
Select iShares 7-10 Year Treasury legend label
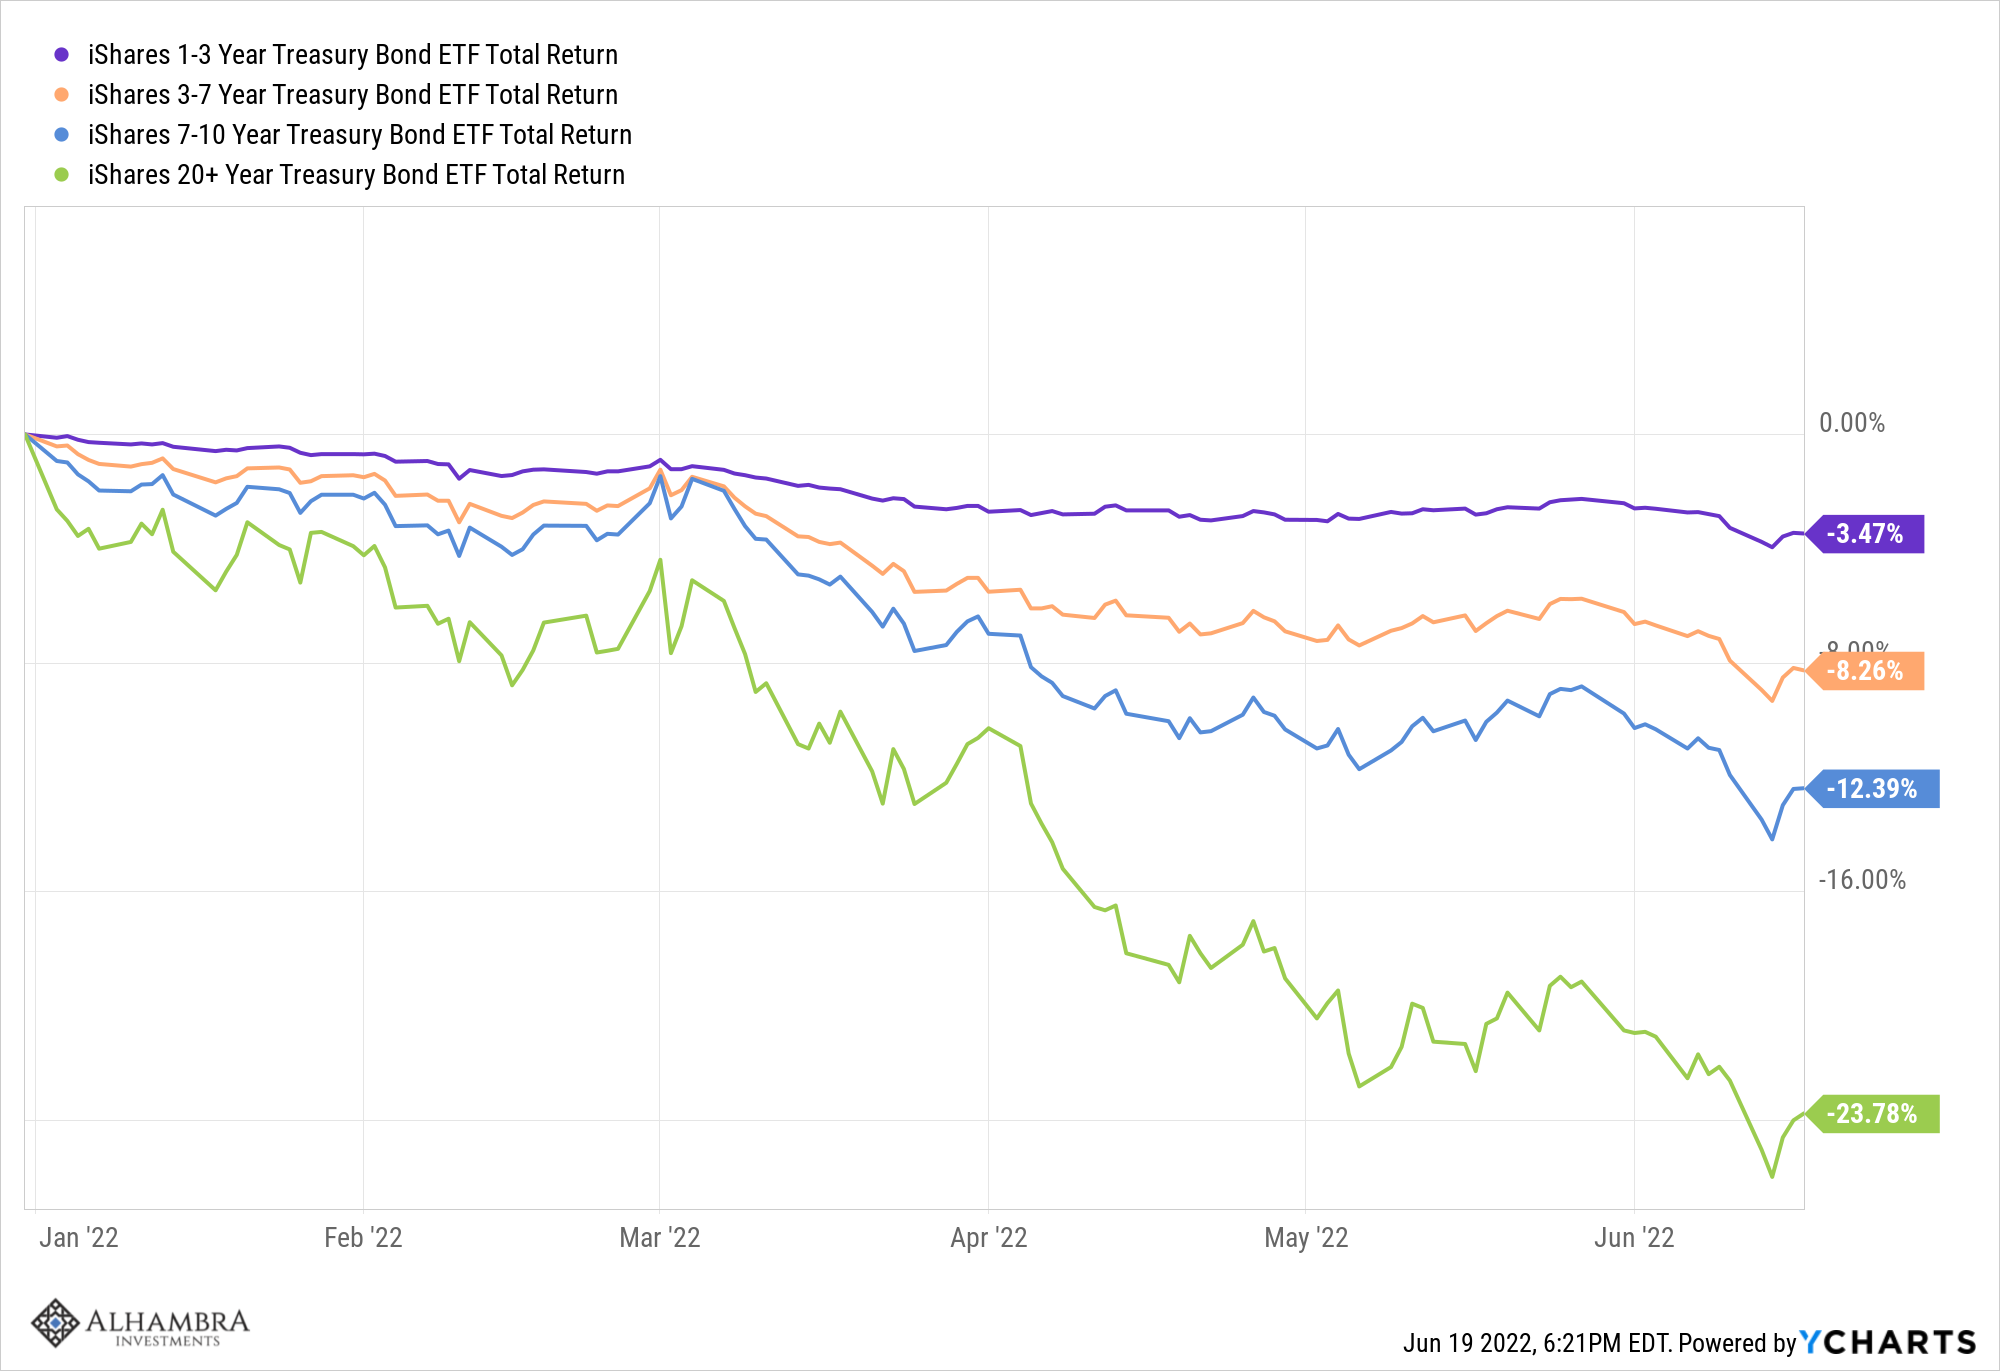point(359,134)
